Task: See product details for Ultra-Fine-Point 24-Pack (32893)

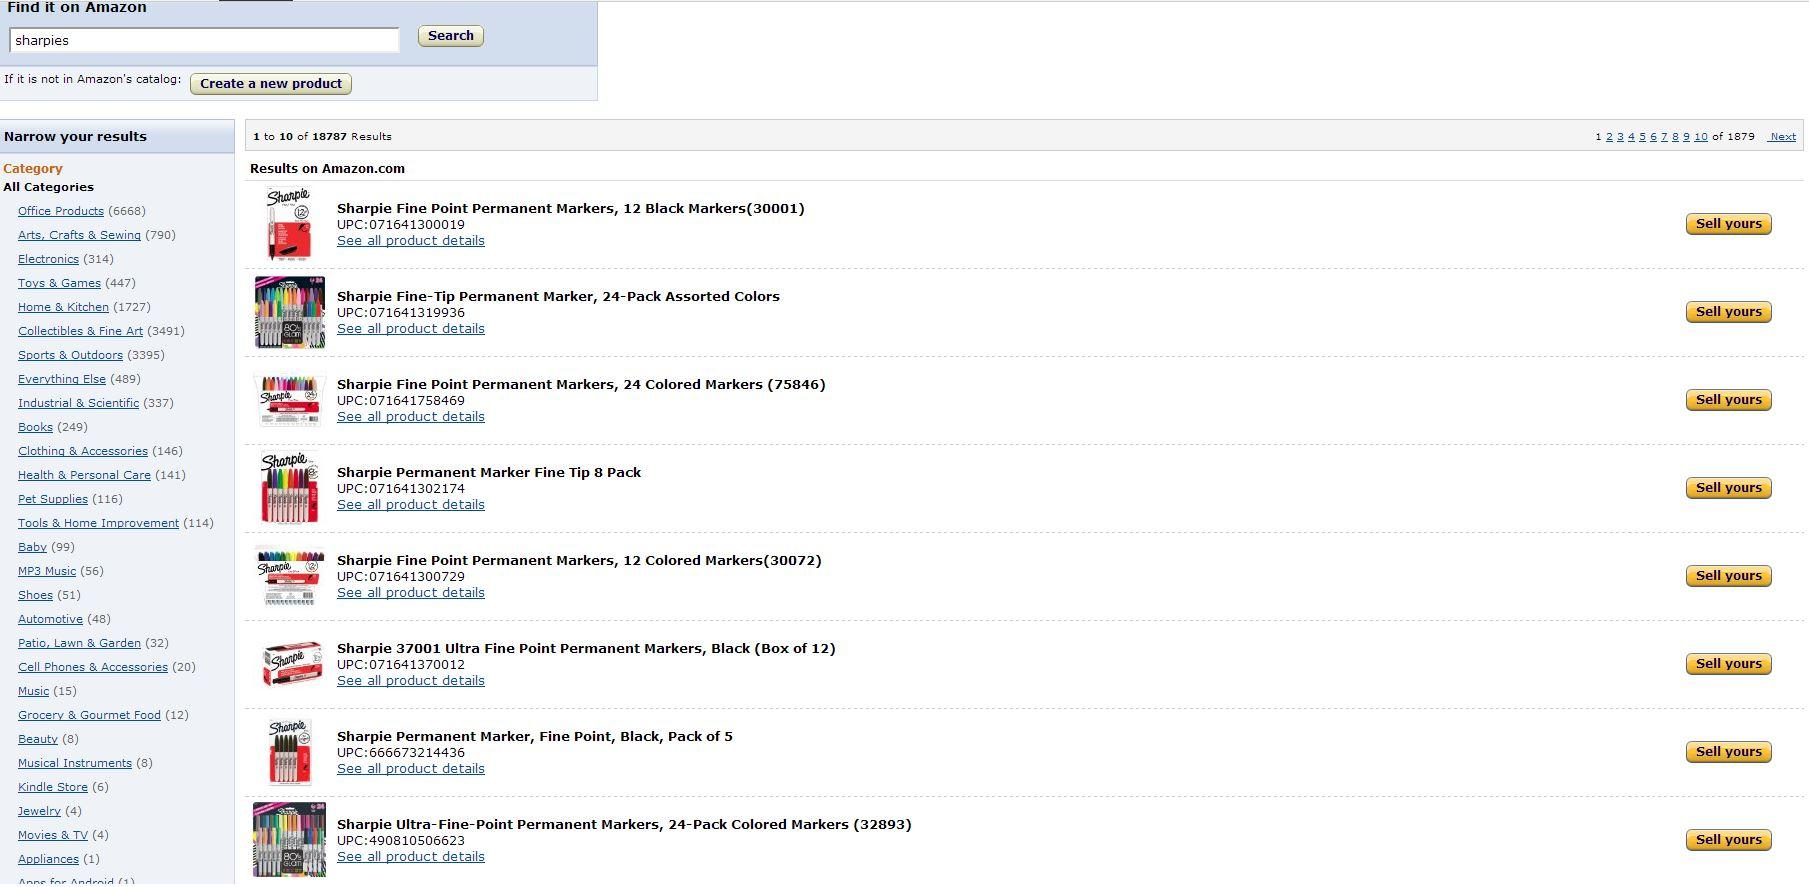Action: (x=411, y=857)
